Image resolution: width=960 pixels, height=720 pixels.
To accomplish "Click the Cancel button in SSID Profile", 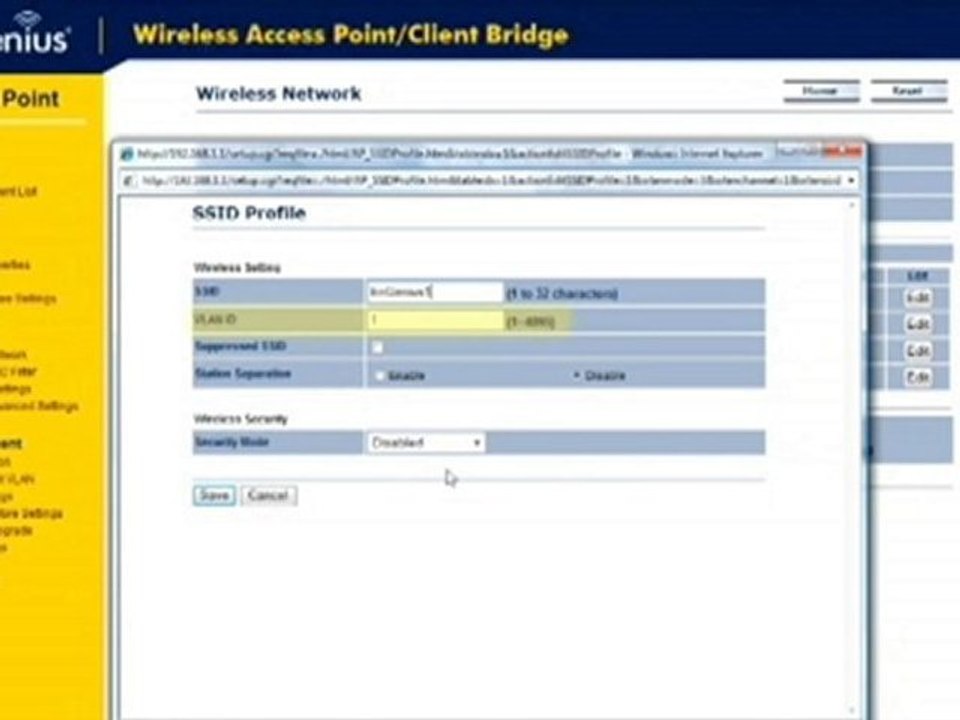I will (x=269, y=495).
